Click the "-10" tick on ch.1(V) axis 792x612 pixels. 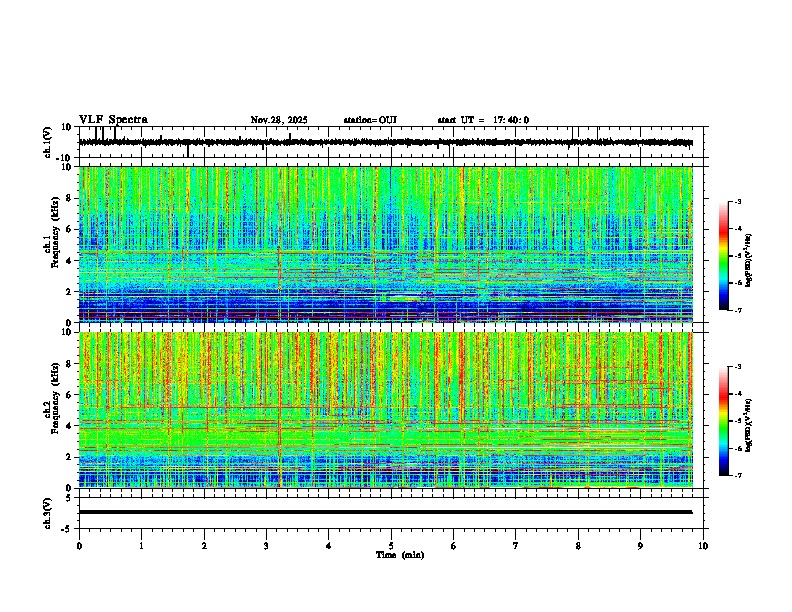click(x=65, y=158)
